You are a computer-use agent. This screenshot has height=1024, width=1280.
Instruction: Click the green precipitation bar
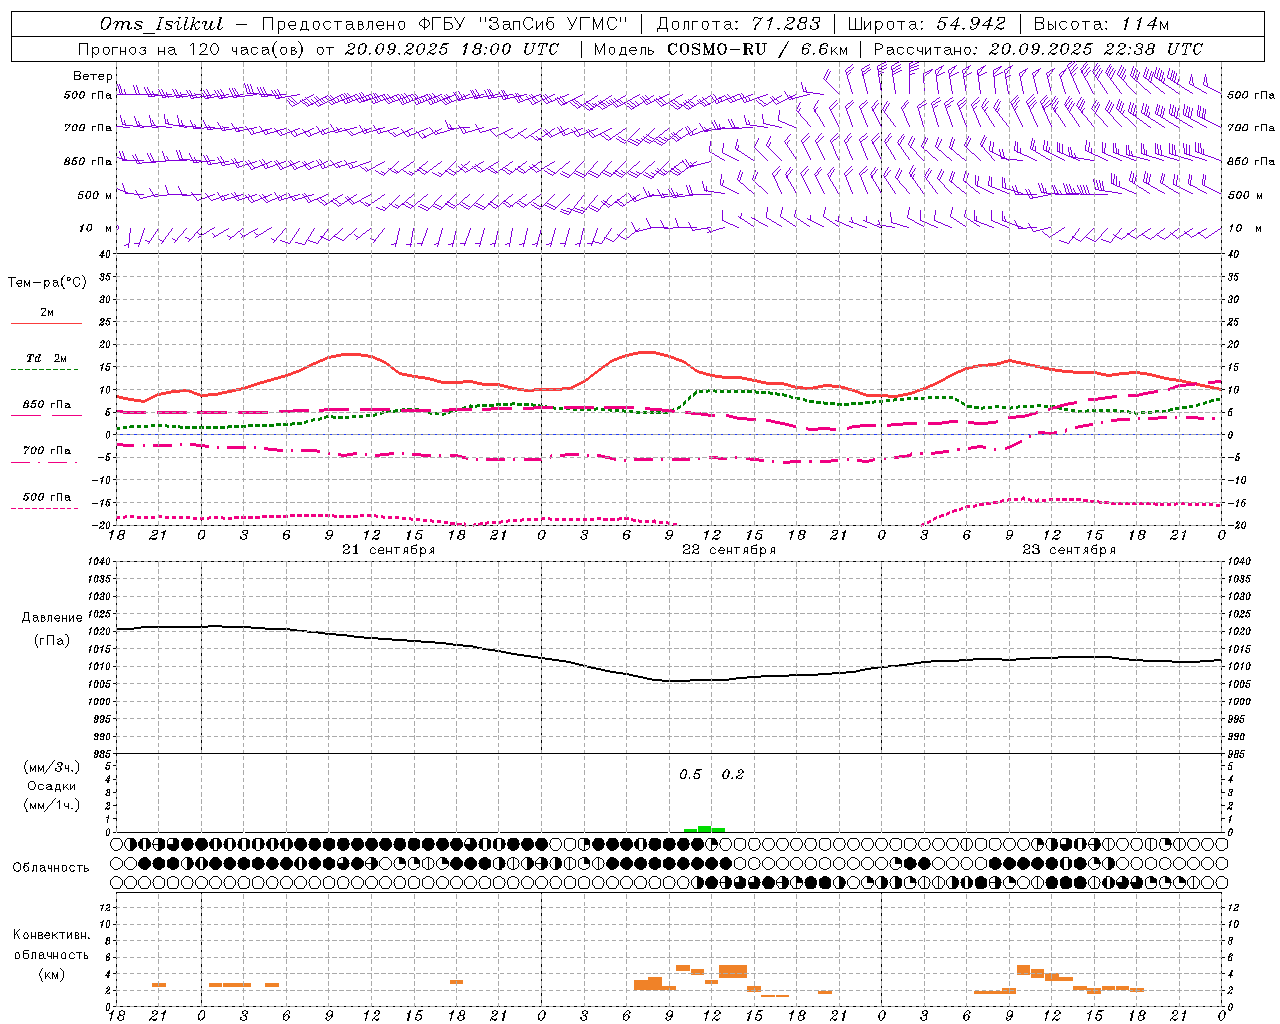tap(704, 829)
